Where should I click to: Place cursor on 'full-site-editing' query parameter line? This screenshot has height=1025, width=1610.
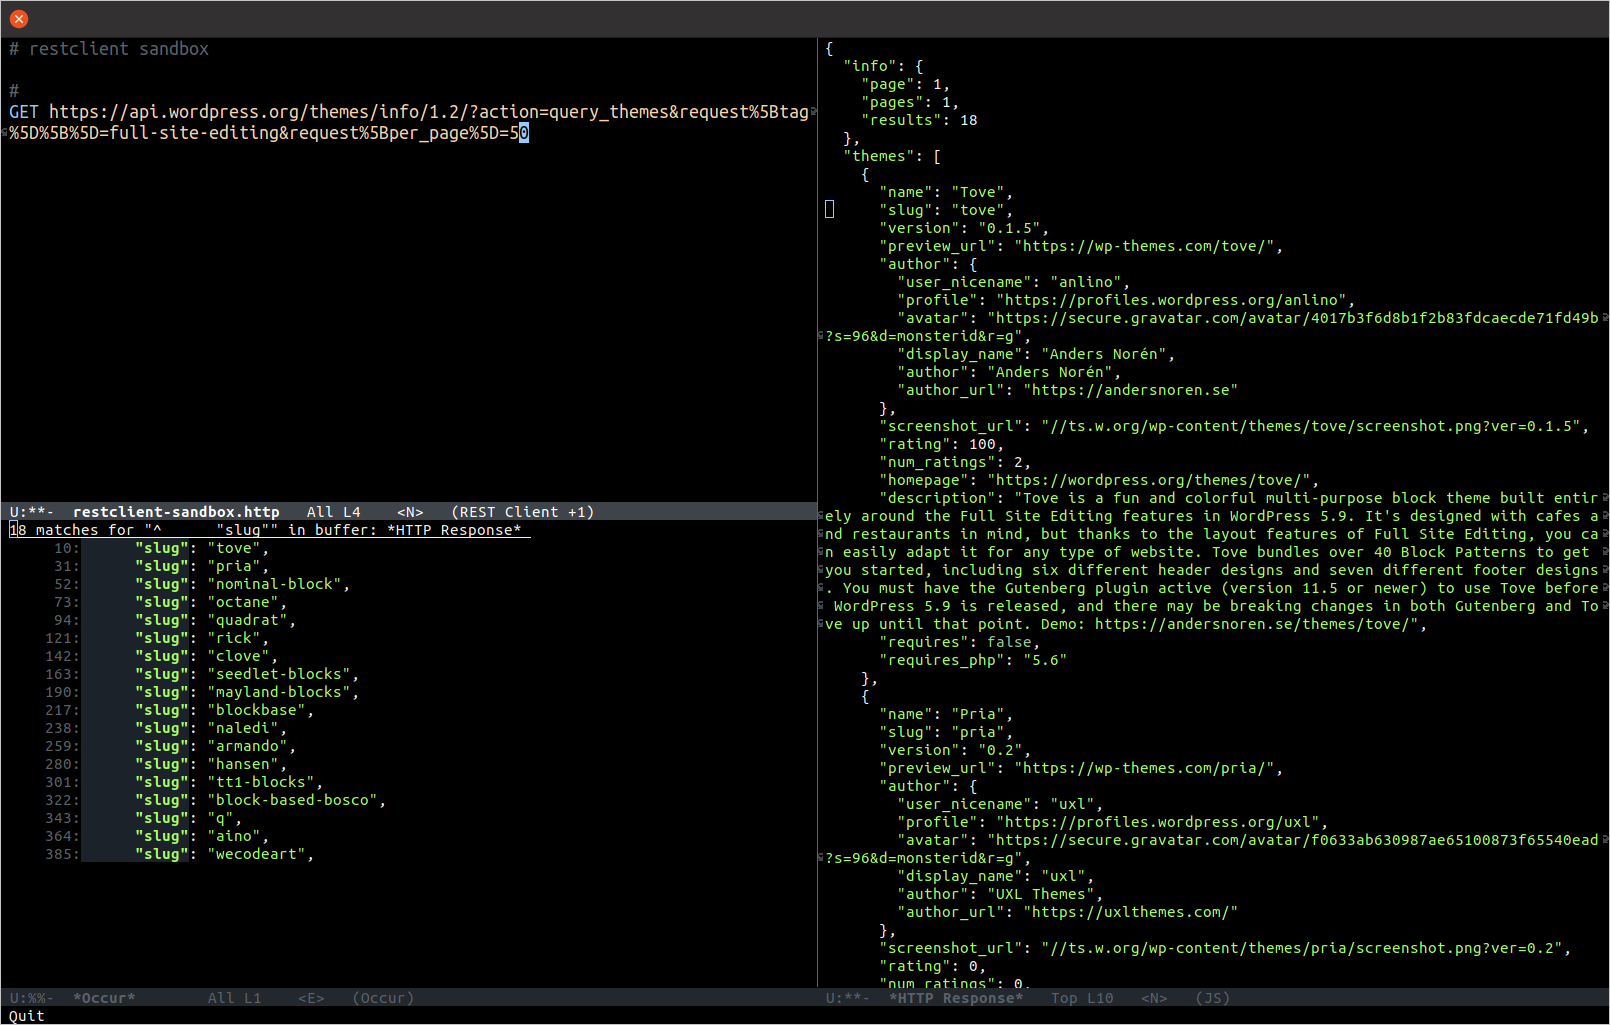tap(269, 133)
